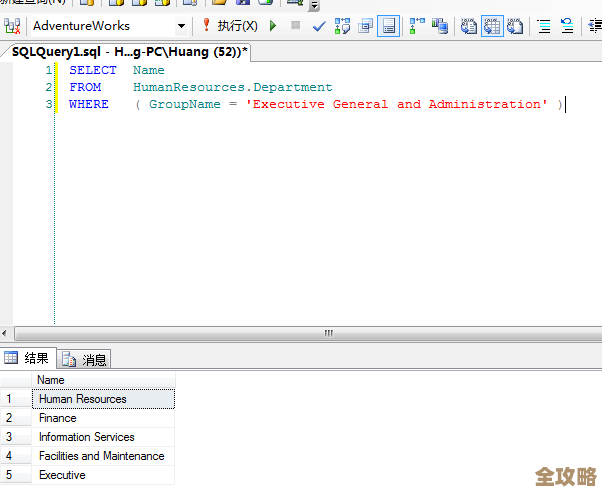Select the Facilities and Maintenance cell
The height and width of the screenshot is (495, 602).
(x=103, y=456)
